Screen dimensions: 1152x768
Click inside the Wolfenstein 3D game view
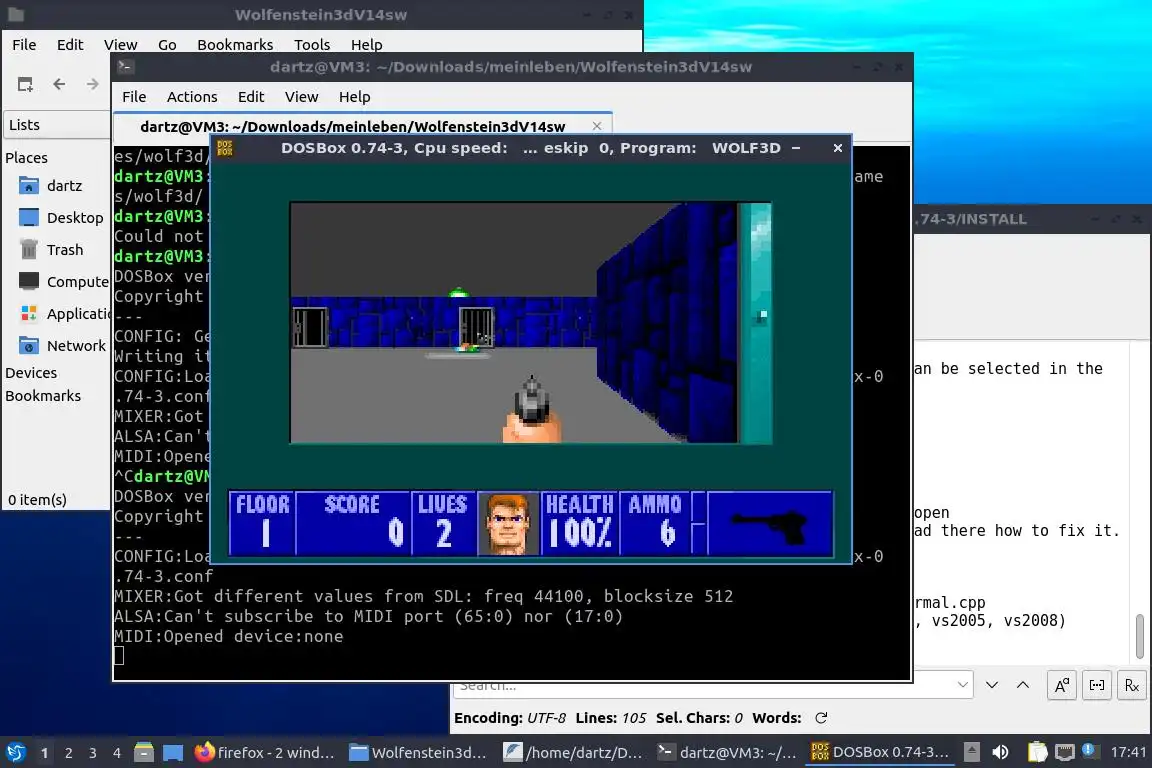click(530, 323)
